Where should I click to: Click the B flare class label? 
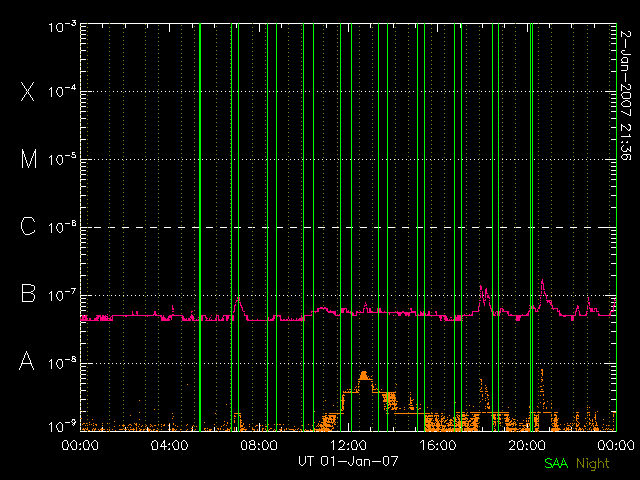[28, 293]
